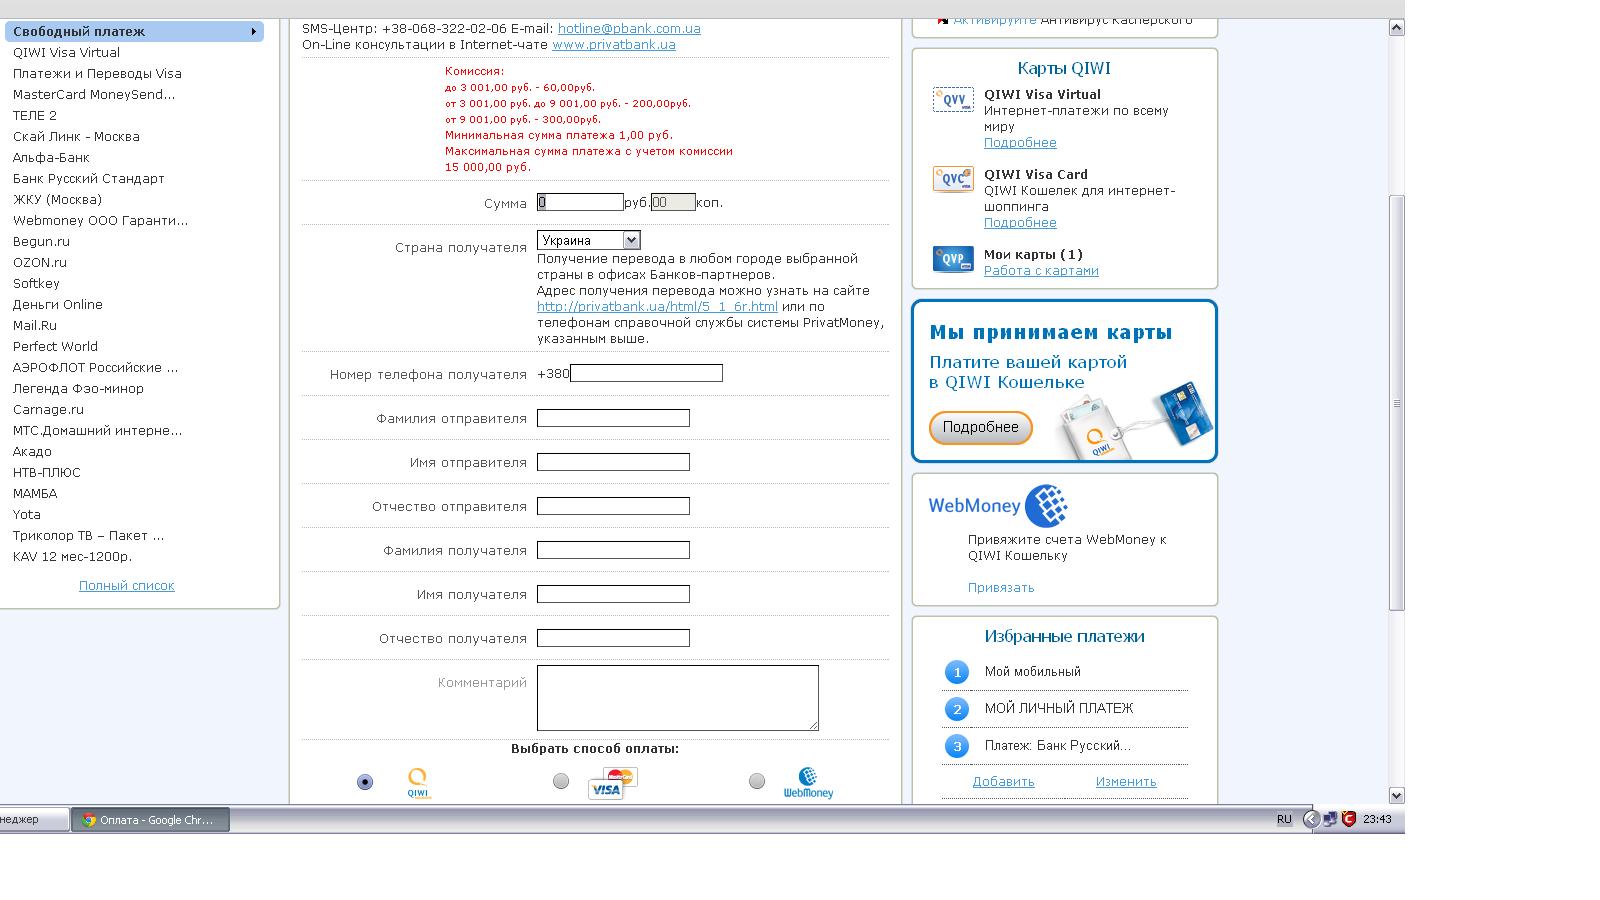Click Изменить favorite payments link
Screen dimensions: 1600x900
(x=1126, y=782)
